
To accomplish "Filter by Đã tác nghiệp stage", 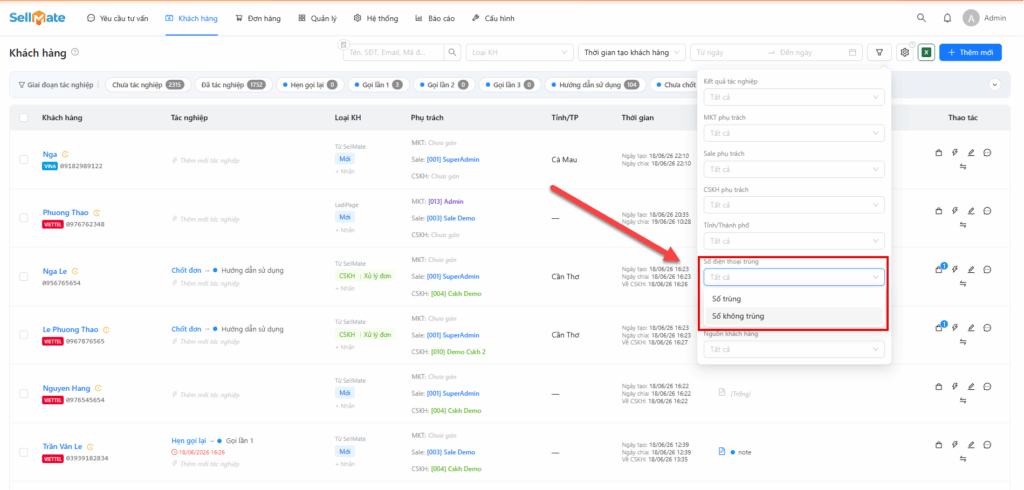I will [233, 84].
